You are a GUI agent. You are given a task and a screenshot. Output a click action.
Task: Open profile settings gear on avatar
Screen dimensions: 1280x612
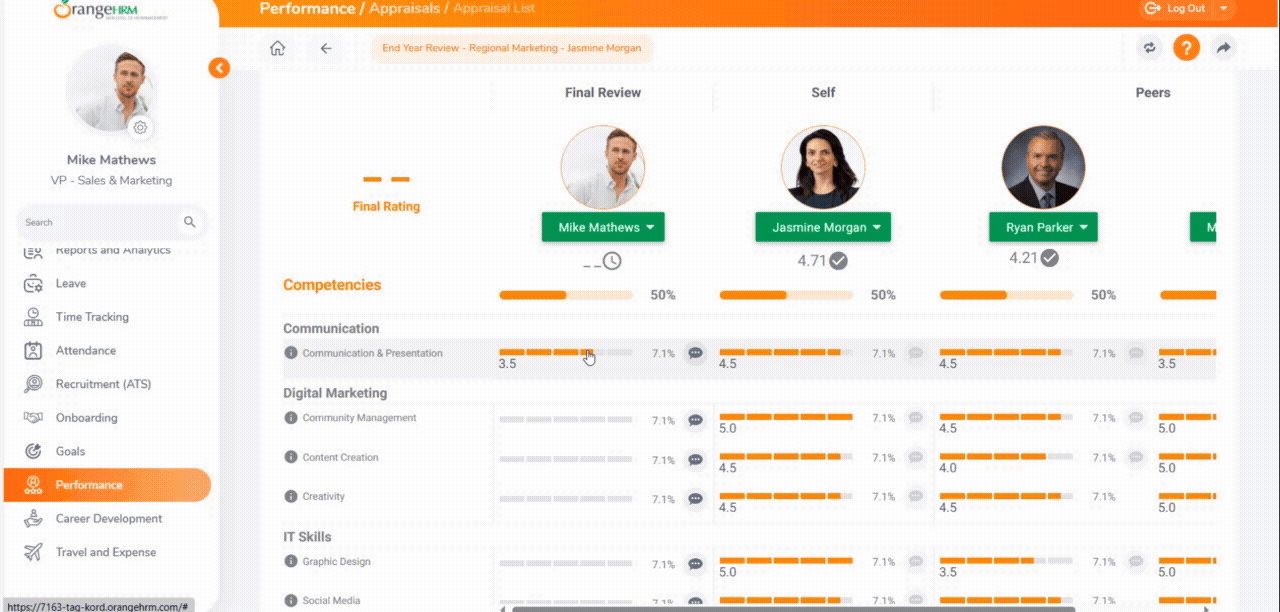coord(140,127)
